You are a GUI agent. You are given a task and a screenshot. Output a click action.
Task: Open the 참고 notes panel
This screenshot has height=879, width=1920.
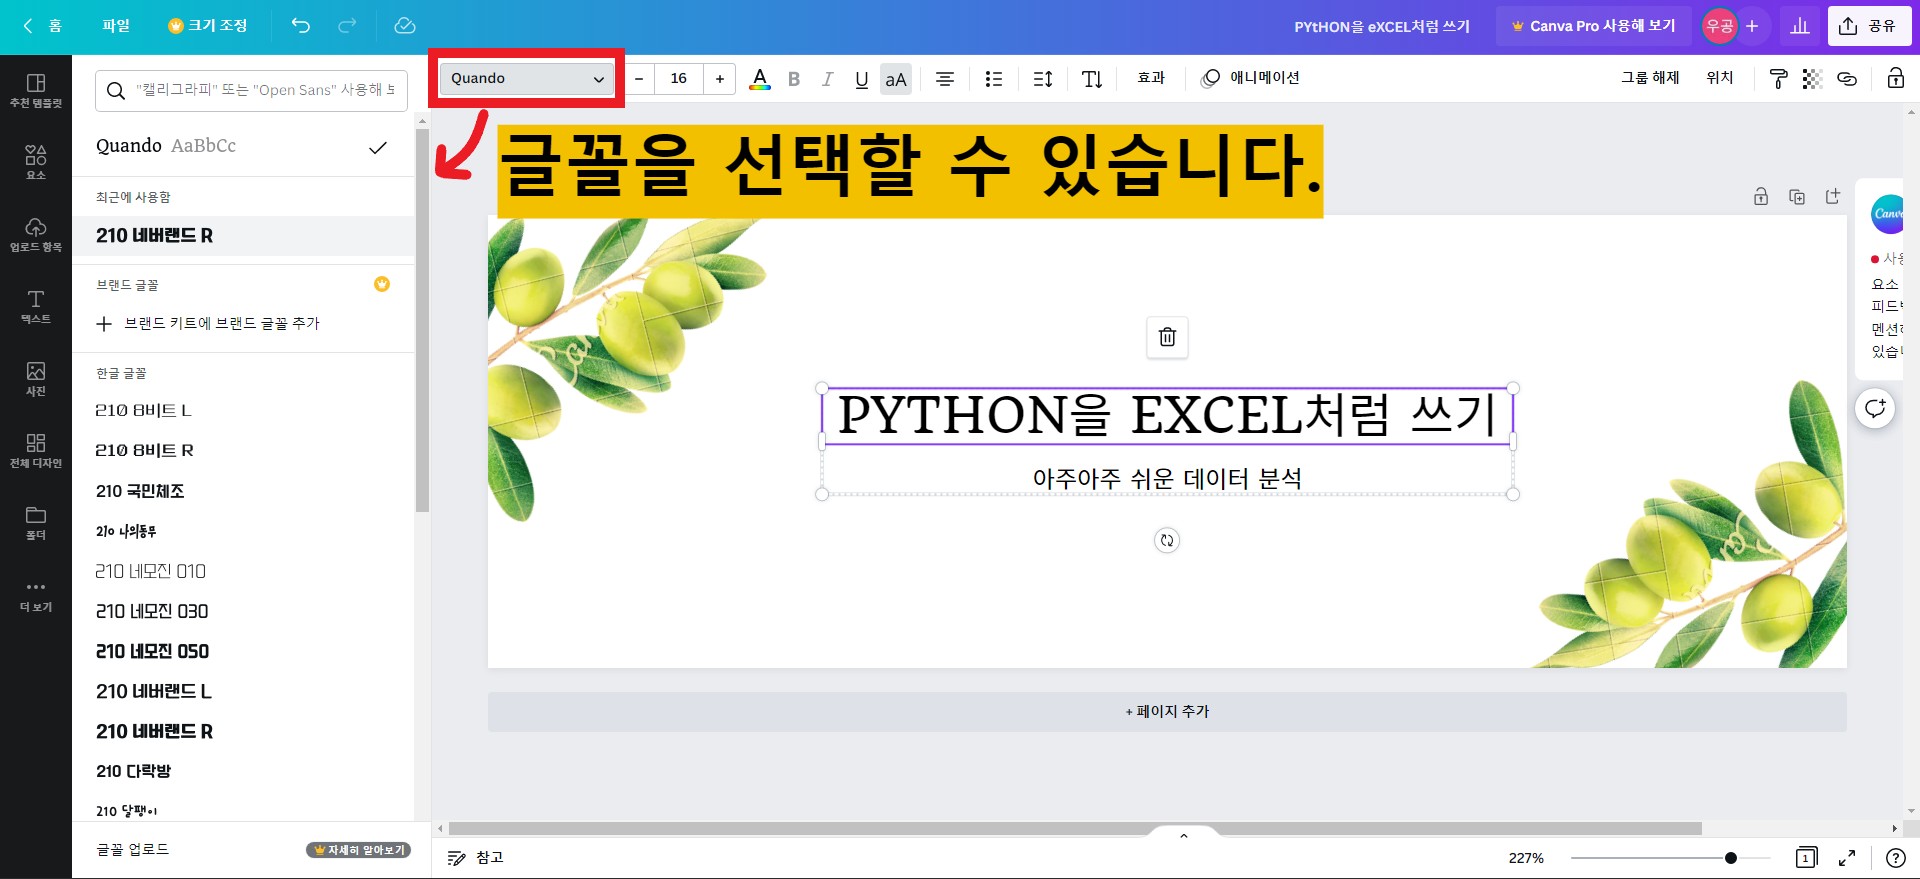[476, 858]
